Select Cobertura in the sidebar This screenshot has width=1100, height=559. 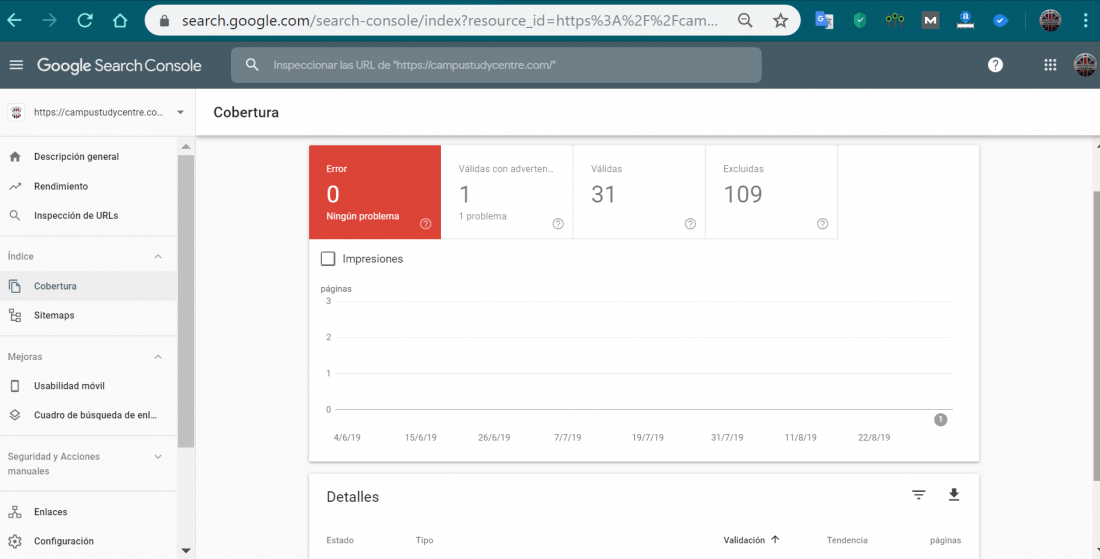tap(88, 286)
